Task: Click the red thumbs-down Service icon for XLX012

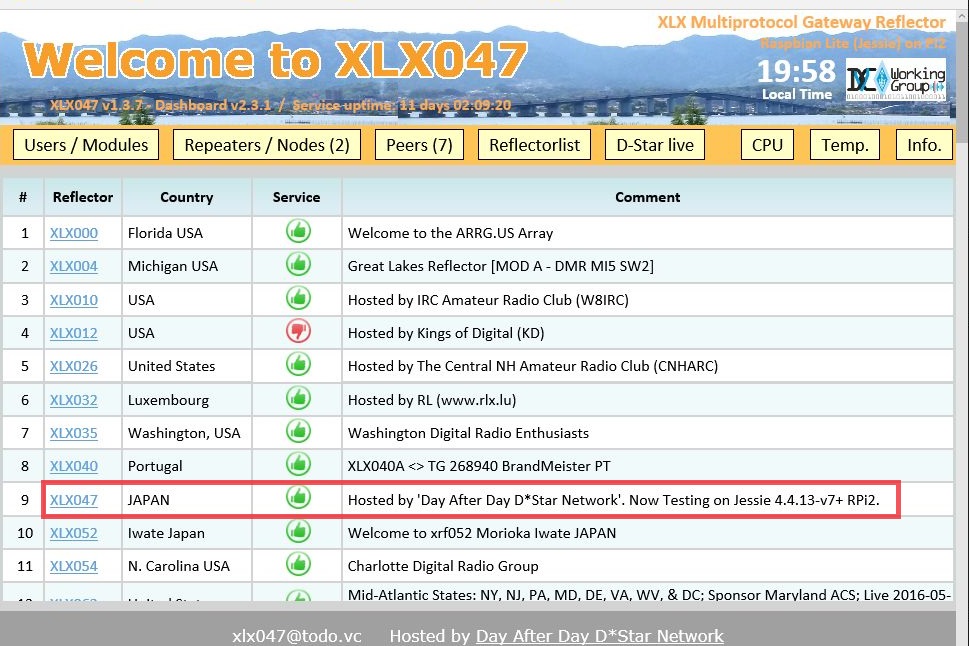Action: (297, 332)
